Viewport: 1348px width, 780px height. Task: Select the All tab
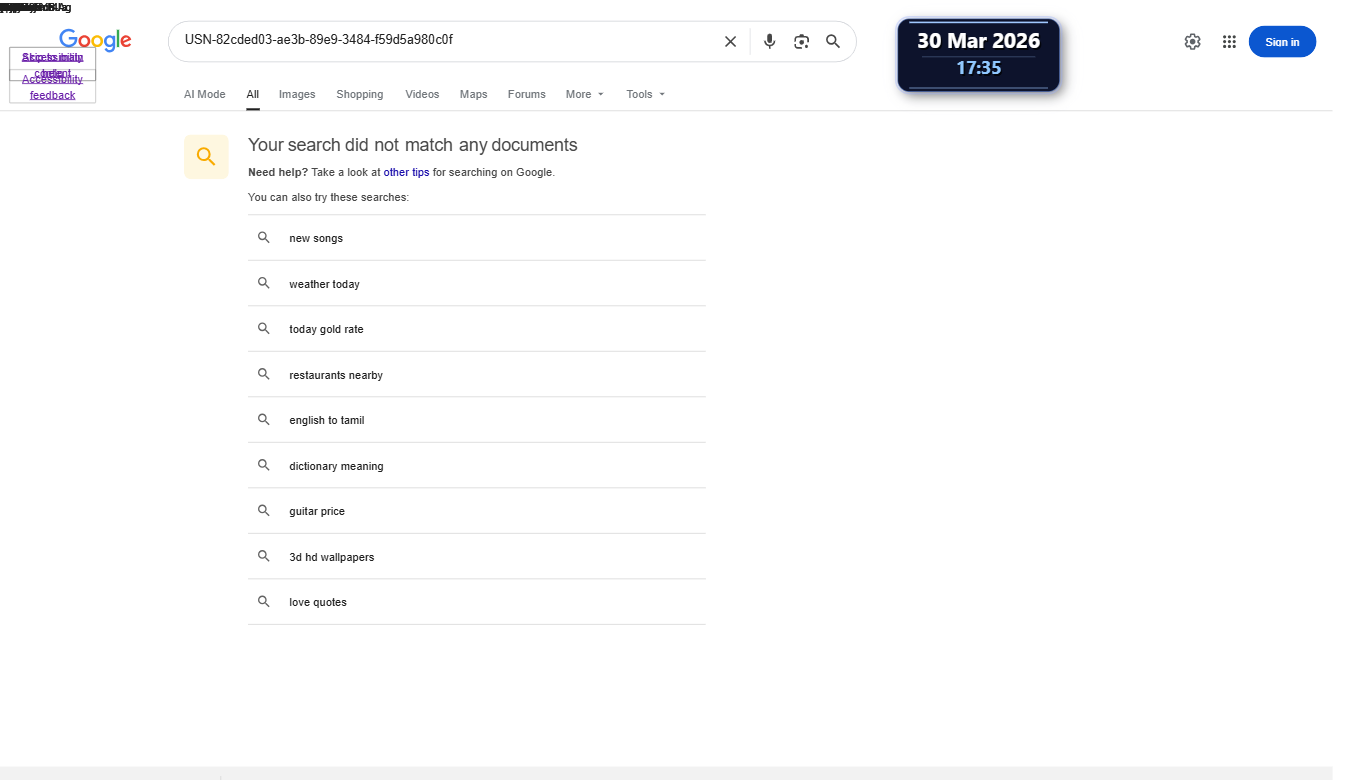point(253,94)
